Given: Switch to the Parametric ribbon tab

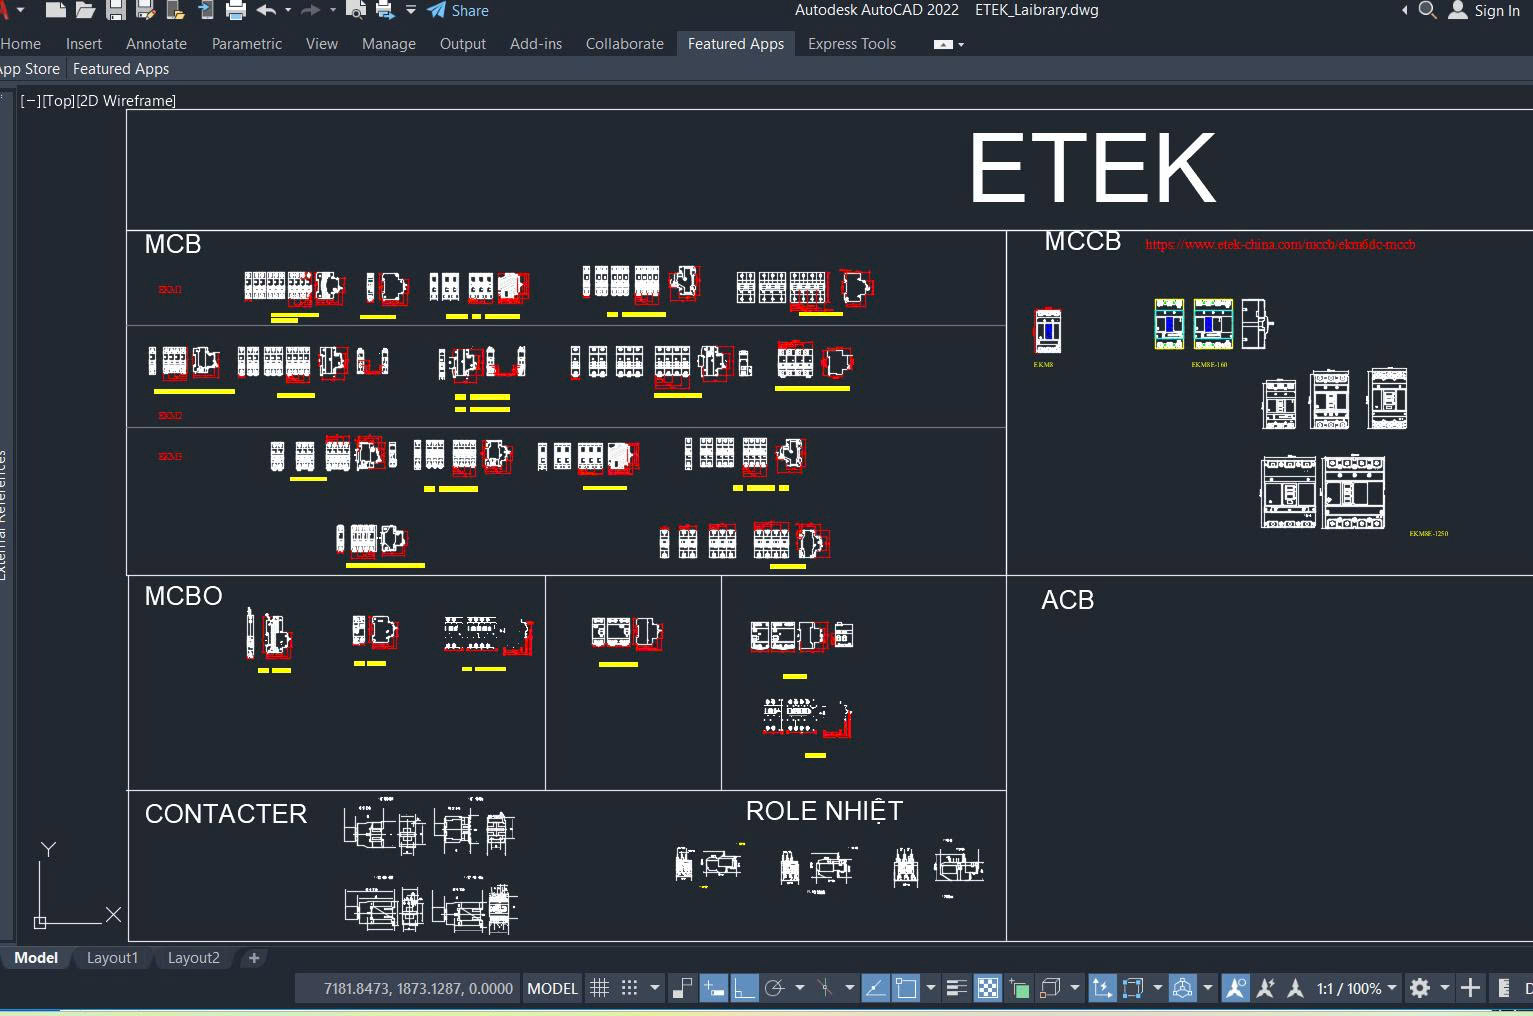Looking at the screenshot, I should [247, 44].
